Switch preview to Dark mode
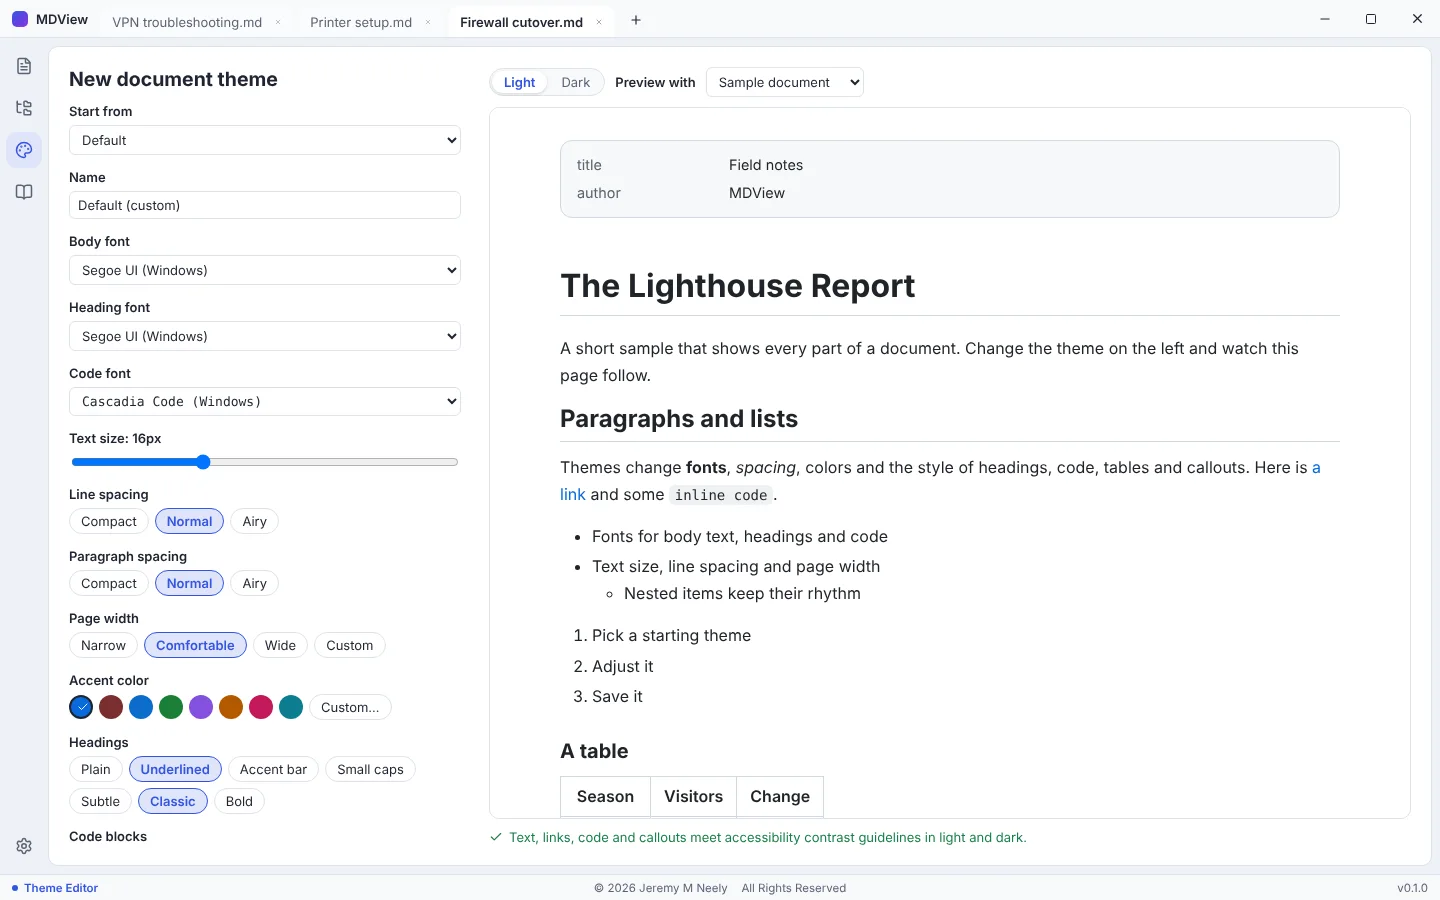 (576, 82)
